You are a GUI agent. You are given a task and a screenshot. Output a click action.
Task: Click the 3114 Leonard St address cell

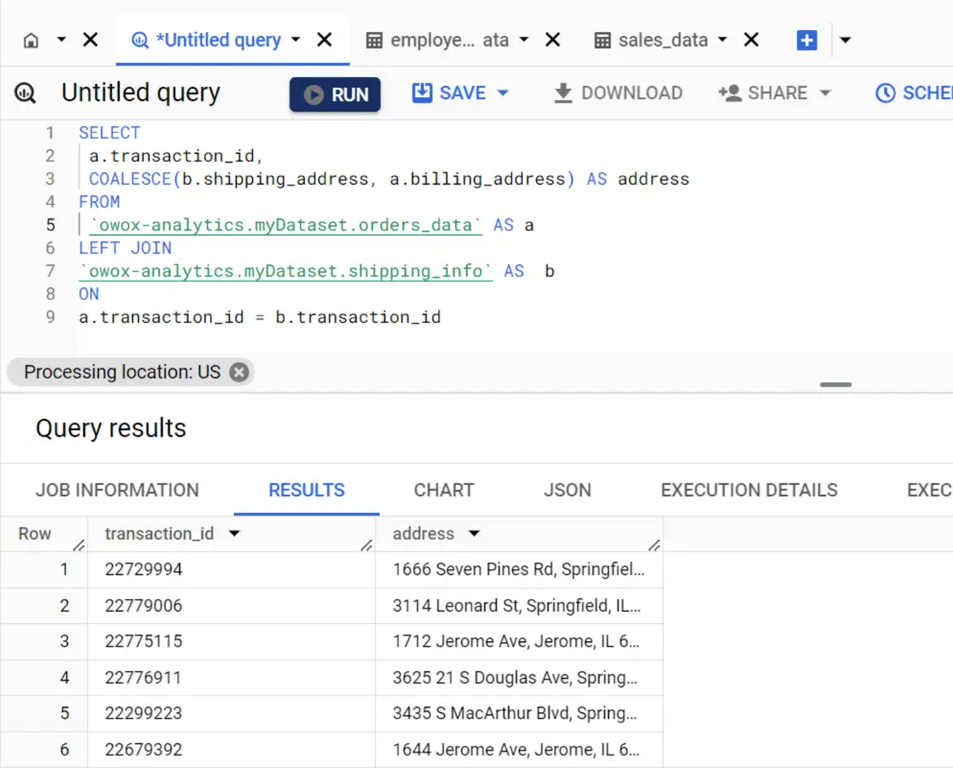click(518, 606)
